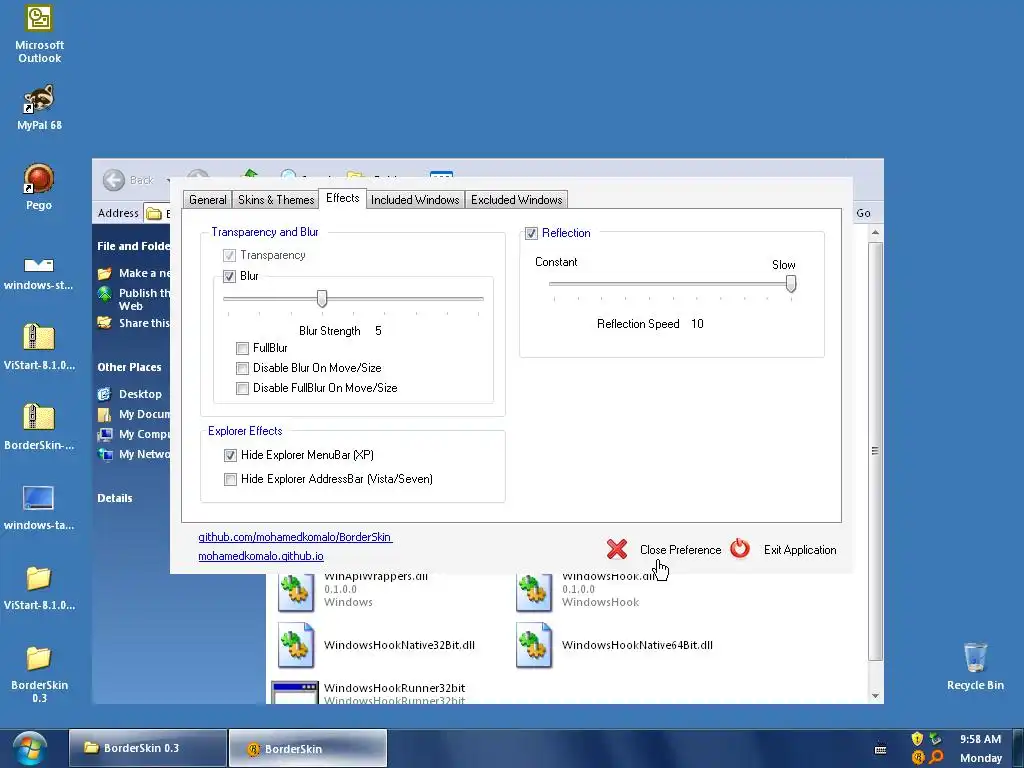Click the BorderSkin taskbar button
The width and height of the screenshot is (1024, 768).
click(x=308, y=748)
